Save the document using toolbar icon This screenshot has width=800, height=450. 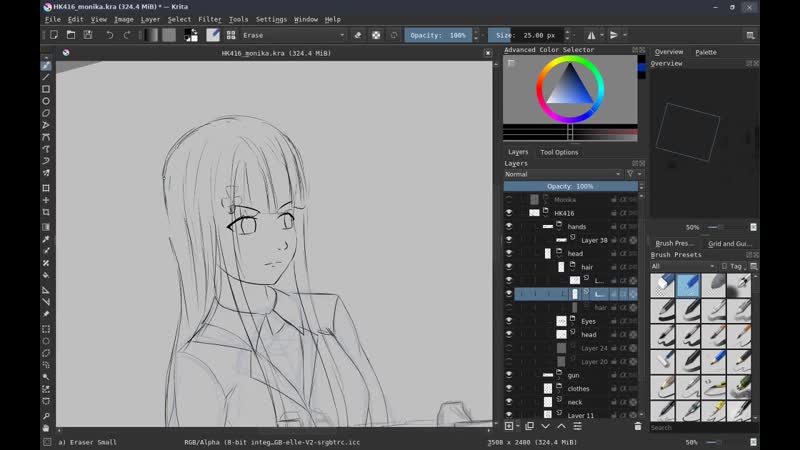point(88,35)
